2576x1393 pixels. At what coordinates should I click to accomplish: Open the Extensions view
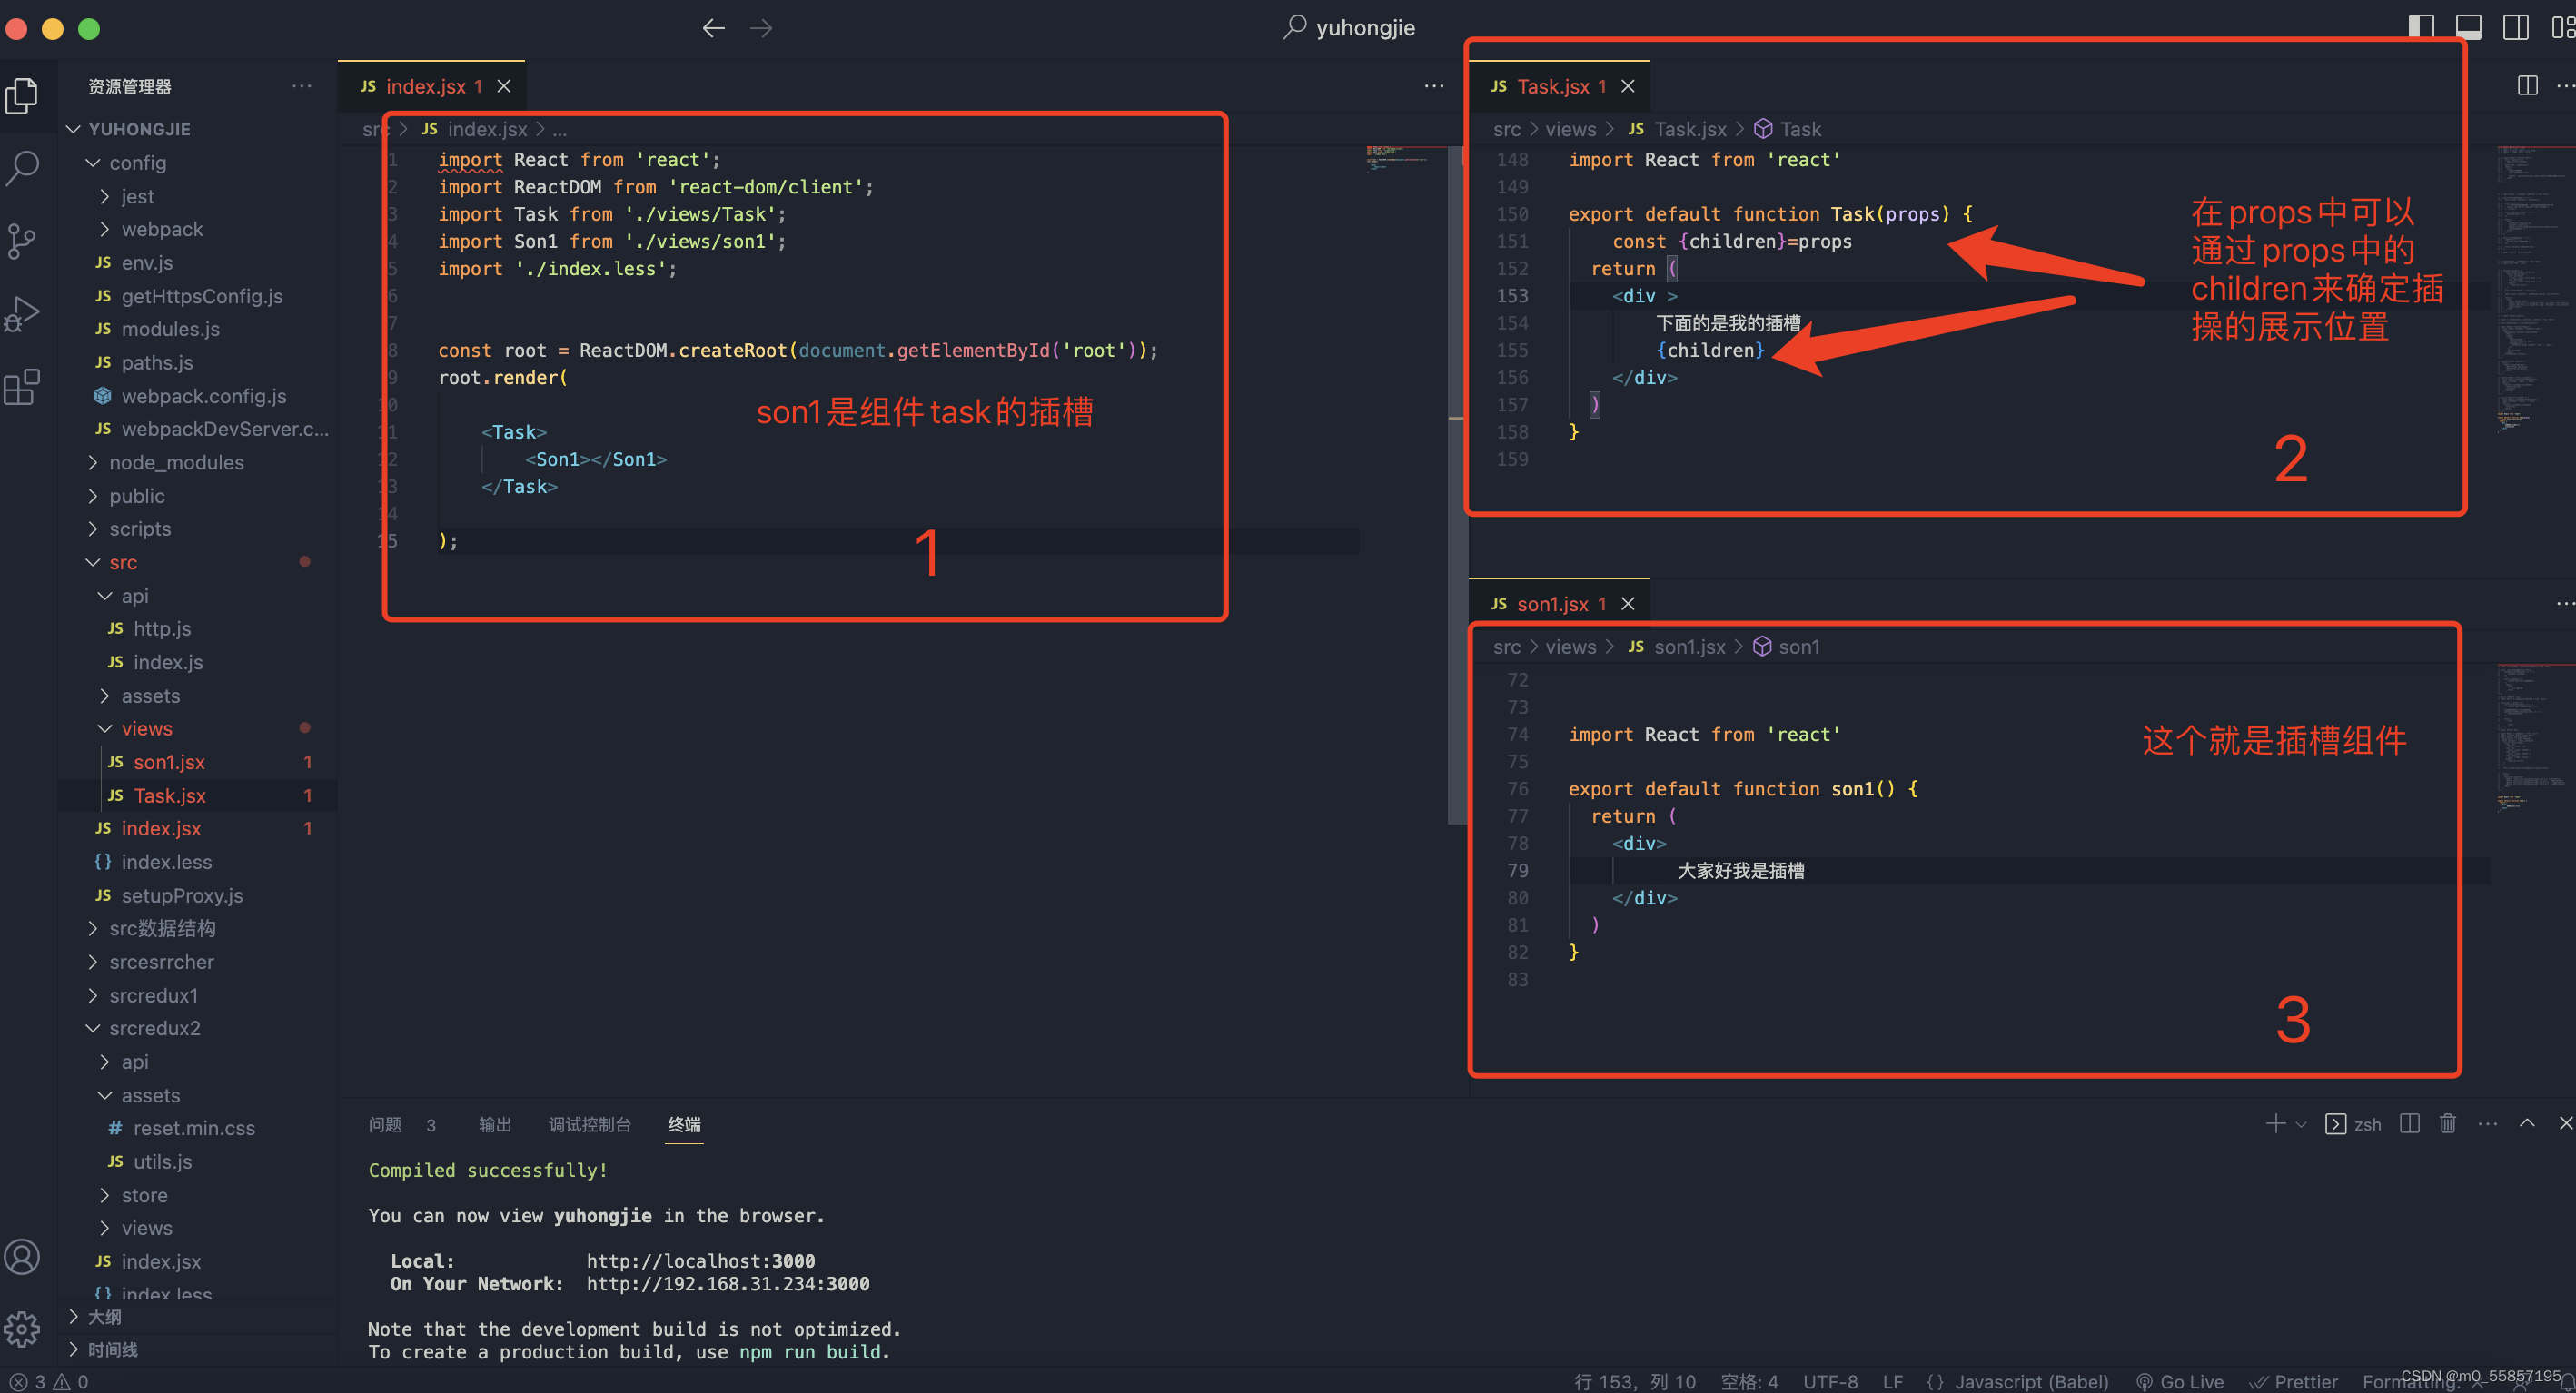pos(23,386)
